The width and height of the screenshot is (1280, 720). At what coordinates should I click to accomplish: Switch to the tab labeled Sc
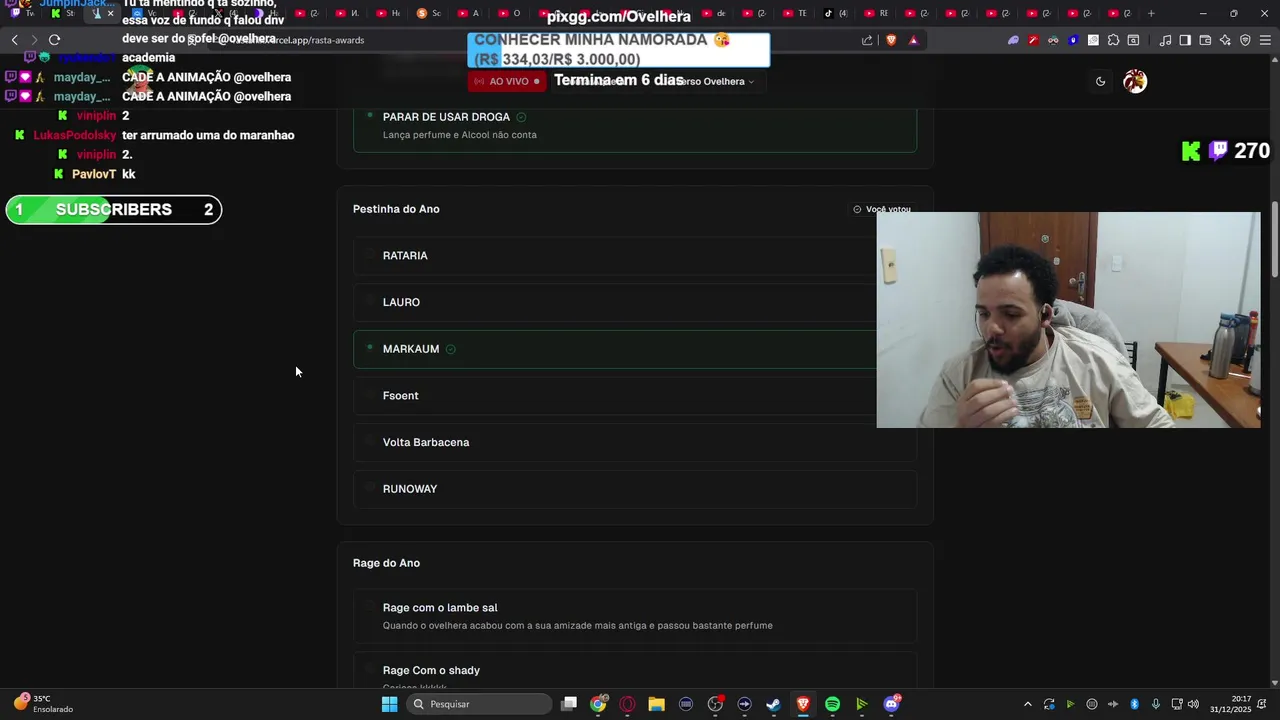[428, 13]
